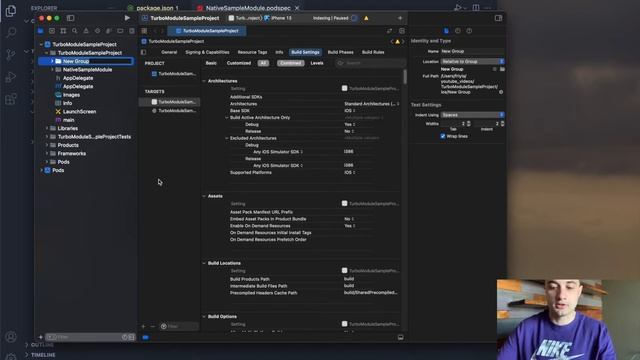Viewport: 640px width, 360px height.
Task: Open the Location Relative to Group dropdown
Action: [472, 61]
